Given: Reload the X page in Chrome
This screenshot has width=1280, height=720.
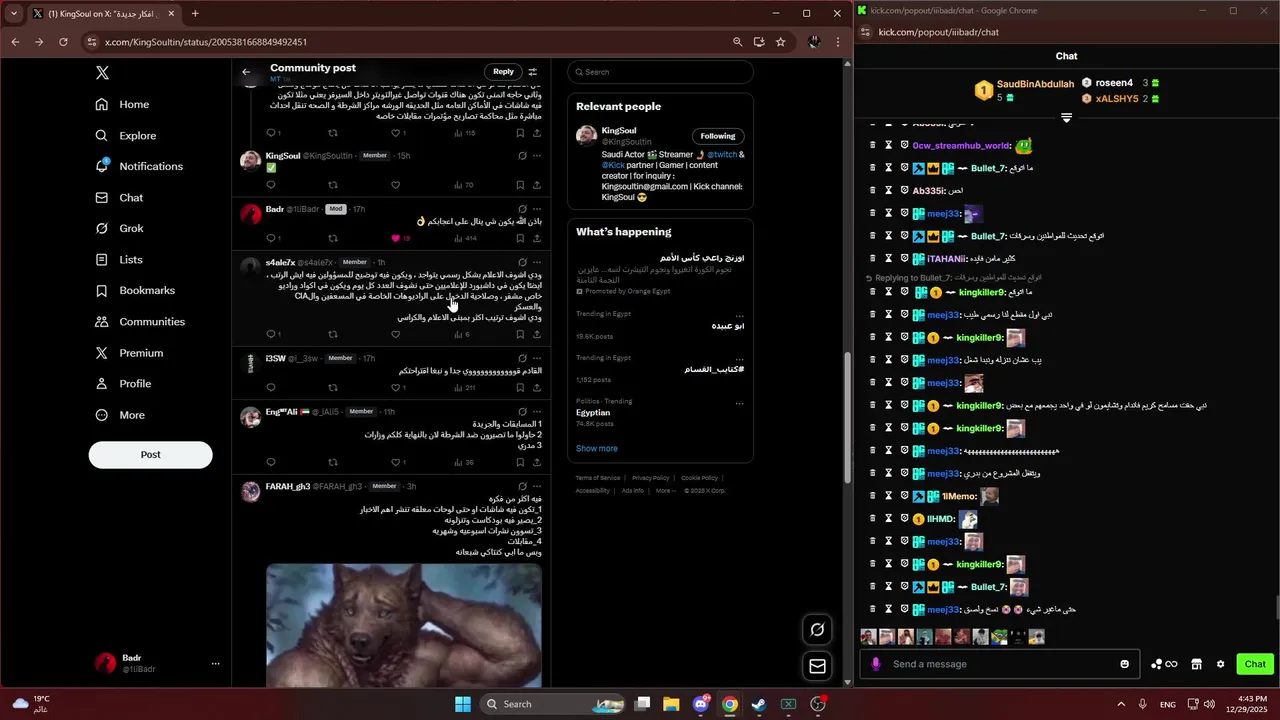Looking at the screenshot, I should [63, 42].
